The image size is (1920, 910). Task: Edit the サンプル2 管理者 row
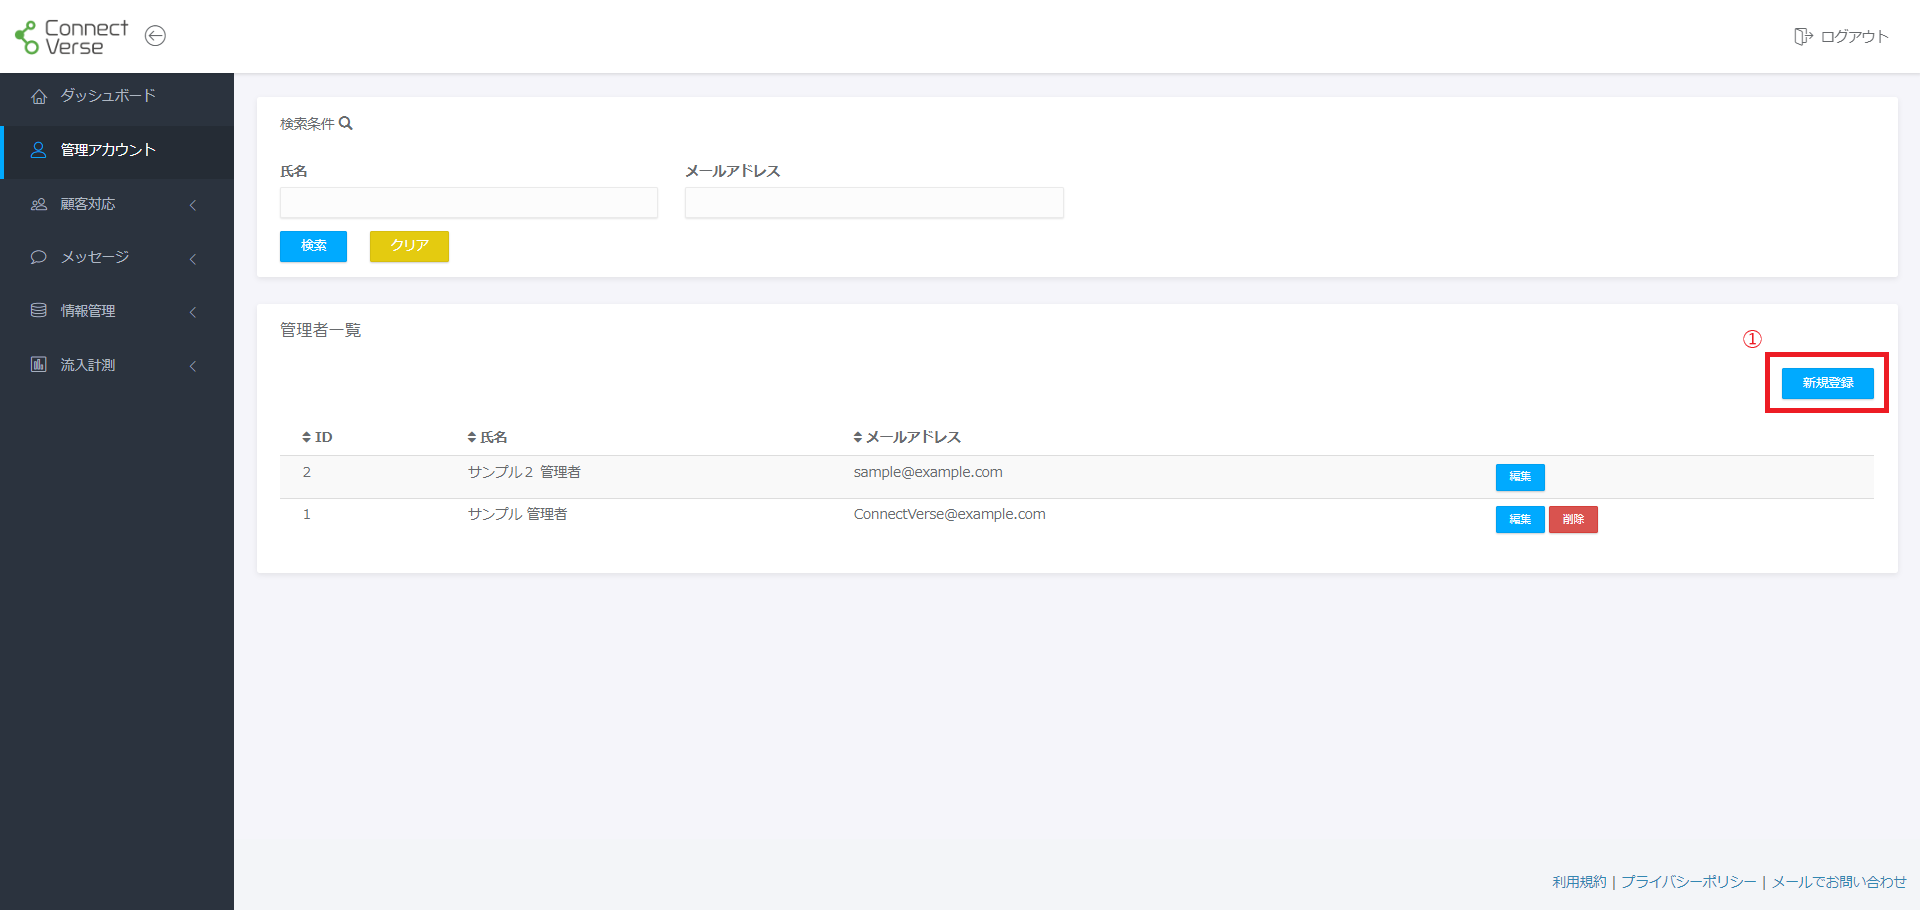[1520, 477]
